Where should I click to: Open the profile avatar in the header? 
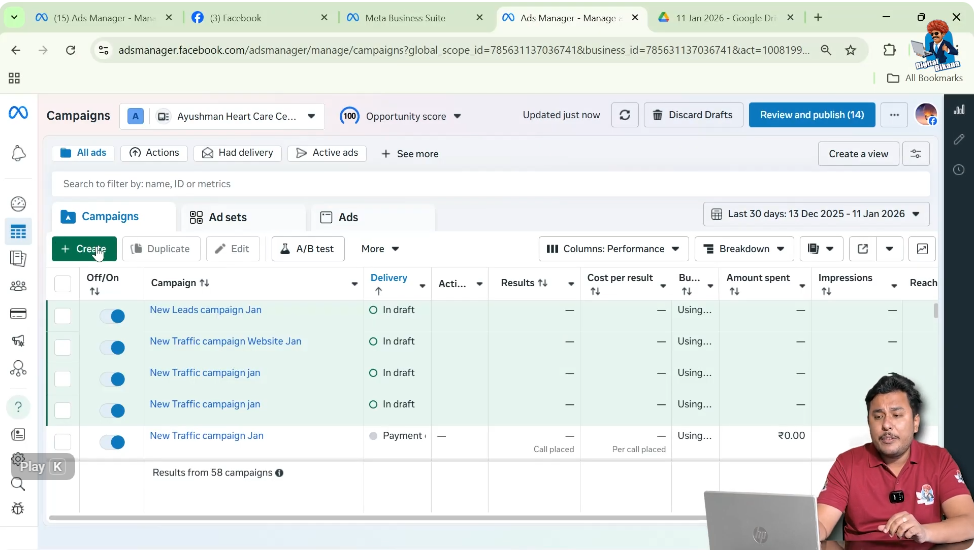(926, 115)
